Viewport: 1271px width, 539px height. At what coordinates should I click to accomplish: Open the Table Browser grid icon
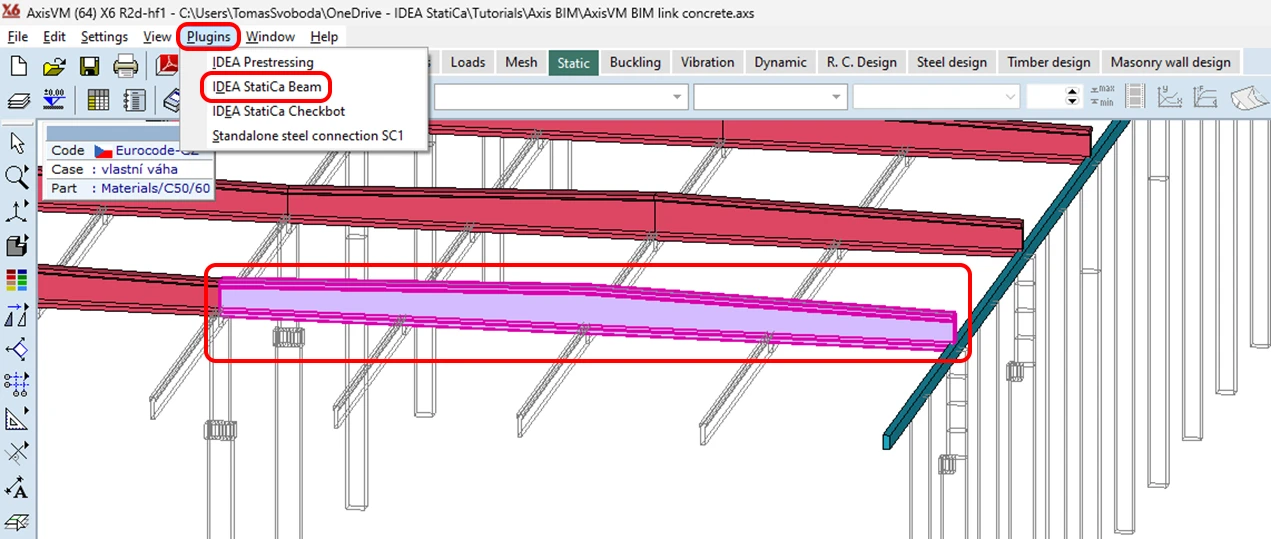point(98,100)
